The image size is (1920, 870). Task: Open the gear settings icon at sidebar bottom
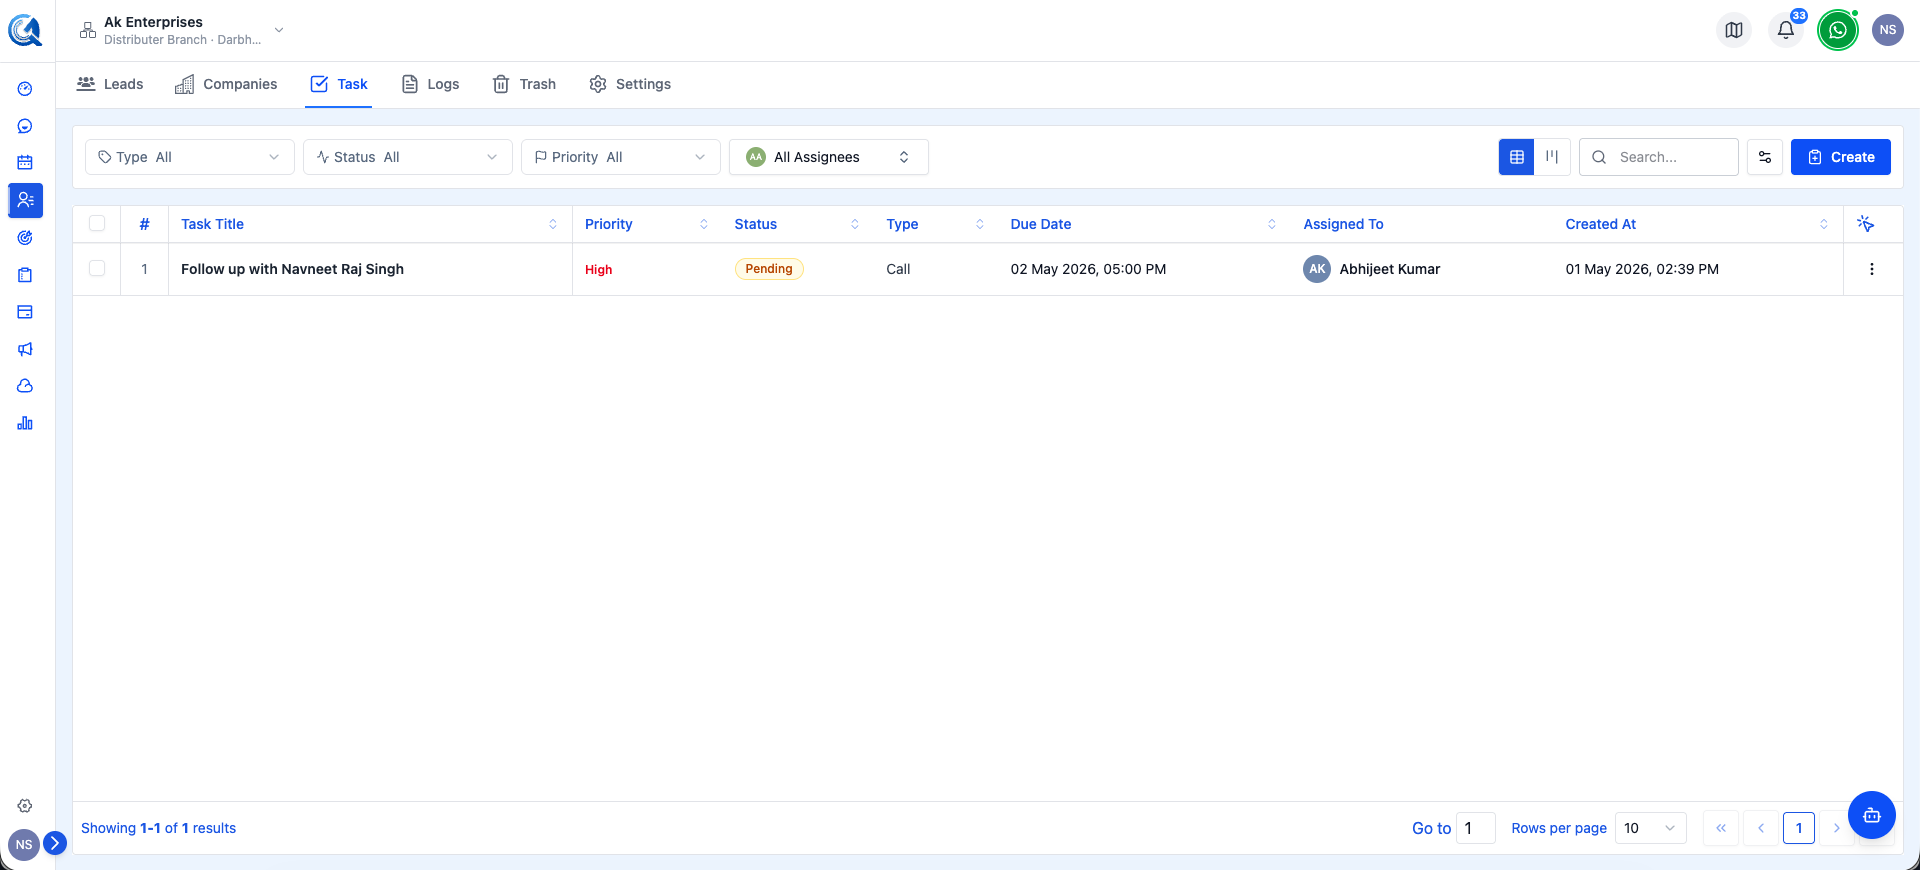25,806
